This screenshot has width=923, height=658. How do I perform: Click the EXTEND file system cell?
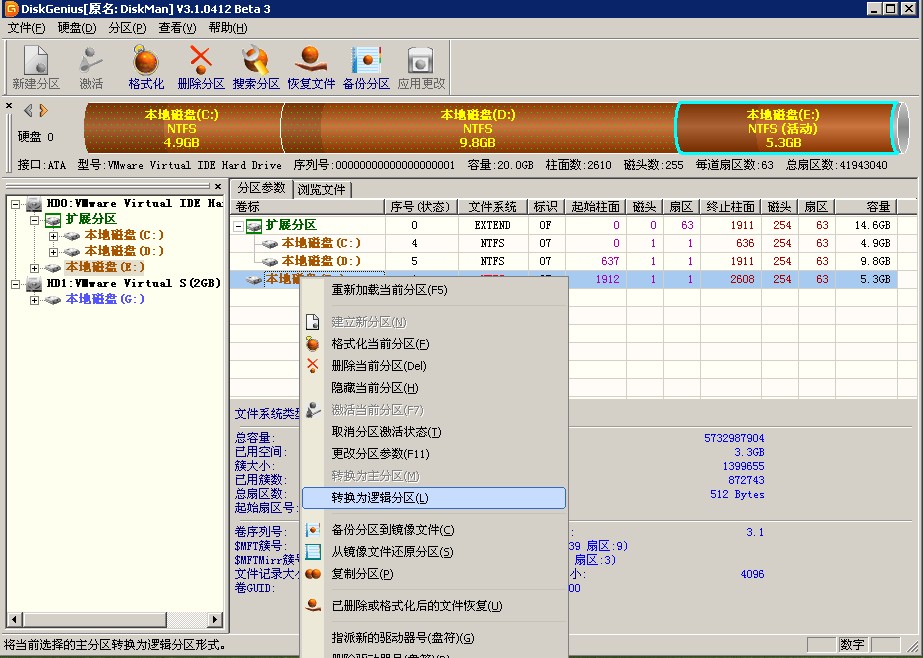pos(493,225)
